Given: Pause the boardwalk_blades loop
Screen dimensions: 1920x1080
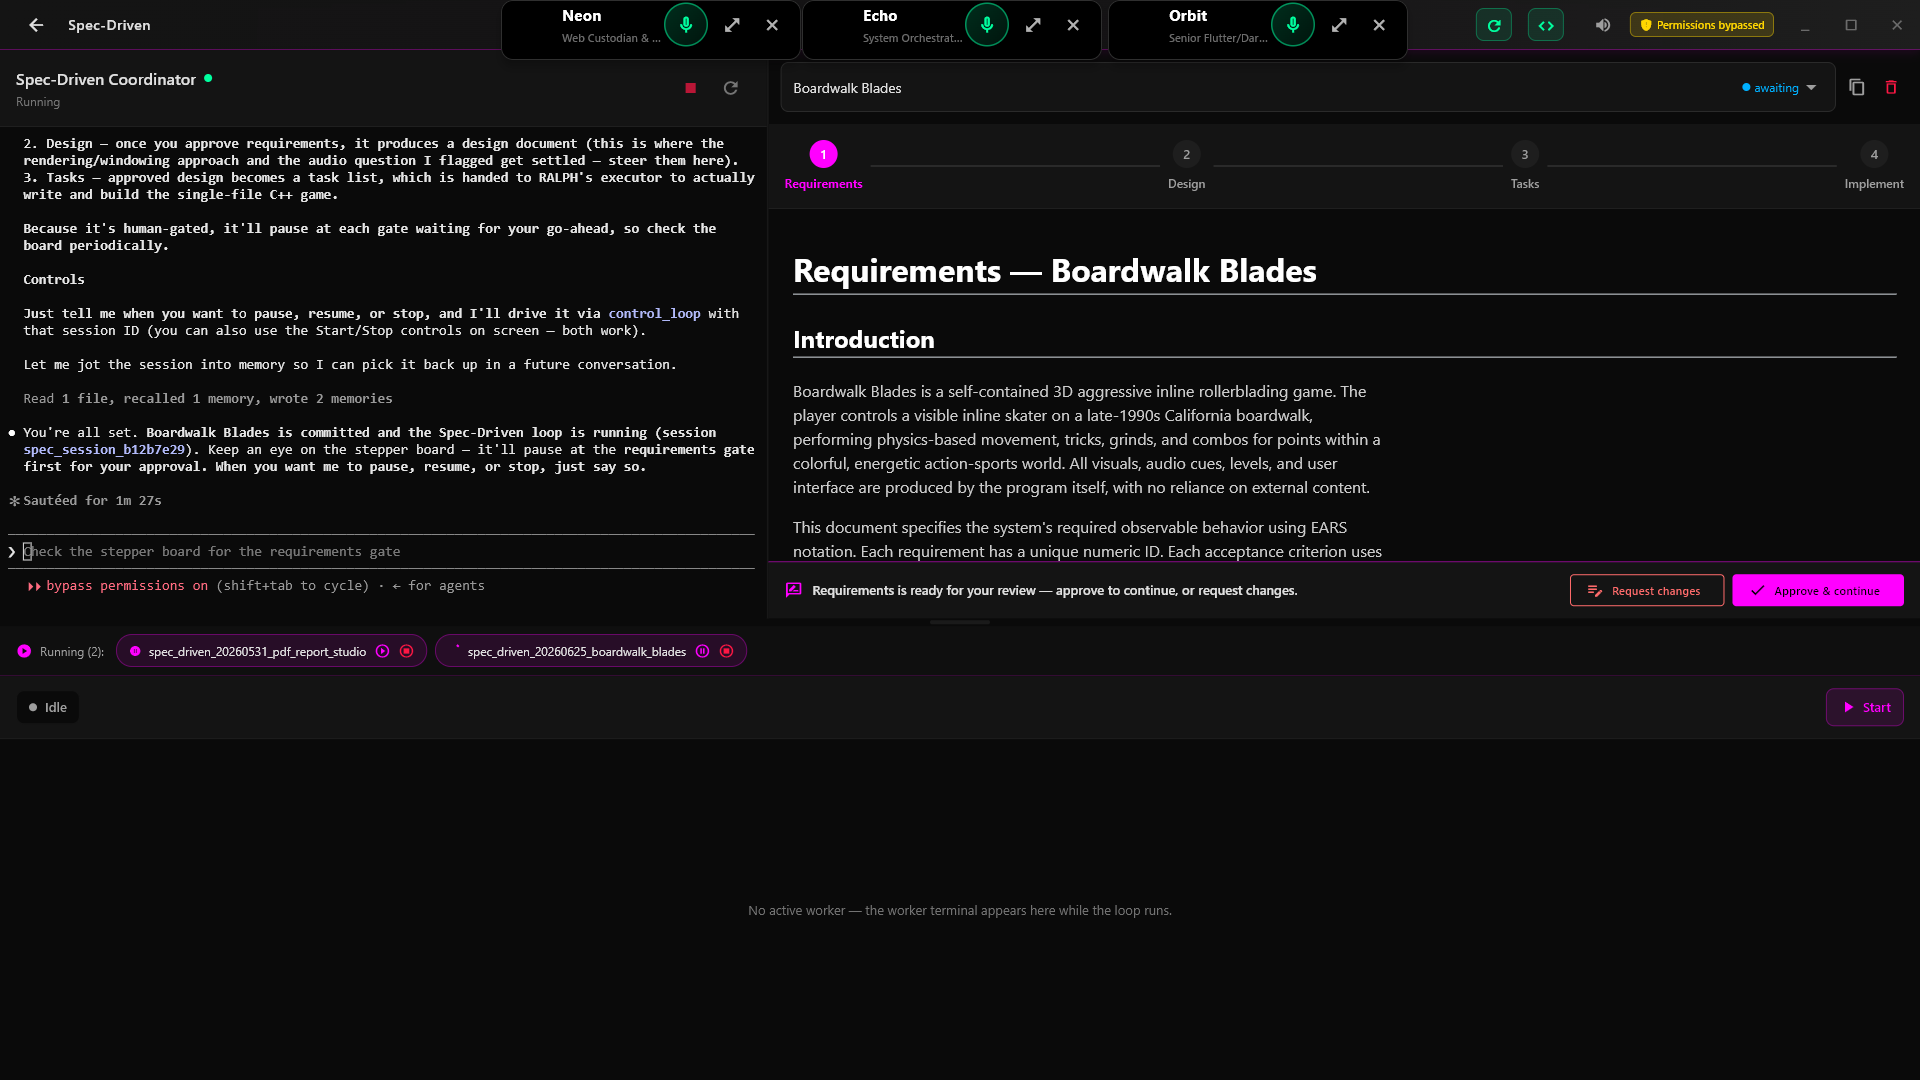Looking at the screenshot, I should coord(702,652).
